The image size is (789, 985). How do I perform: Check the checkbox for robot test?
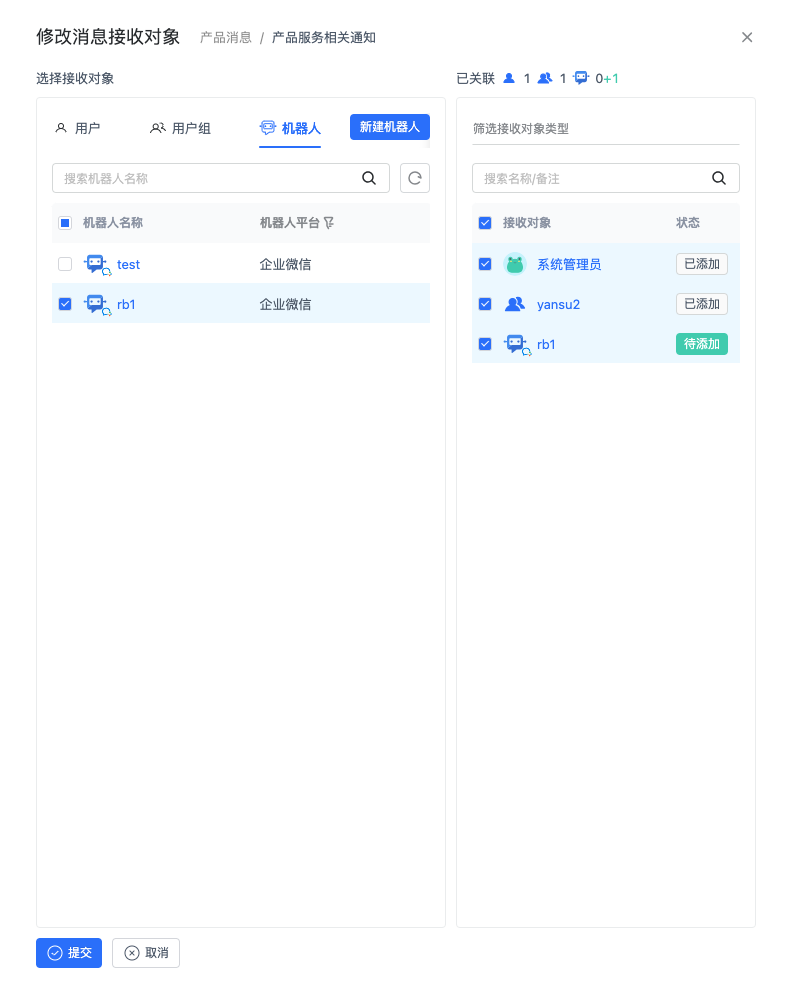click(65, 264)
